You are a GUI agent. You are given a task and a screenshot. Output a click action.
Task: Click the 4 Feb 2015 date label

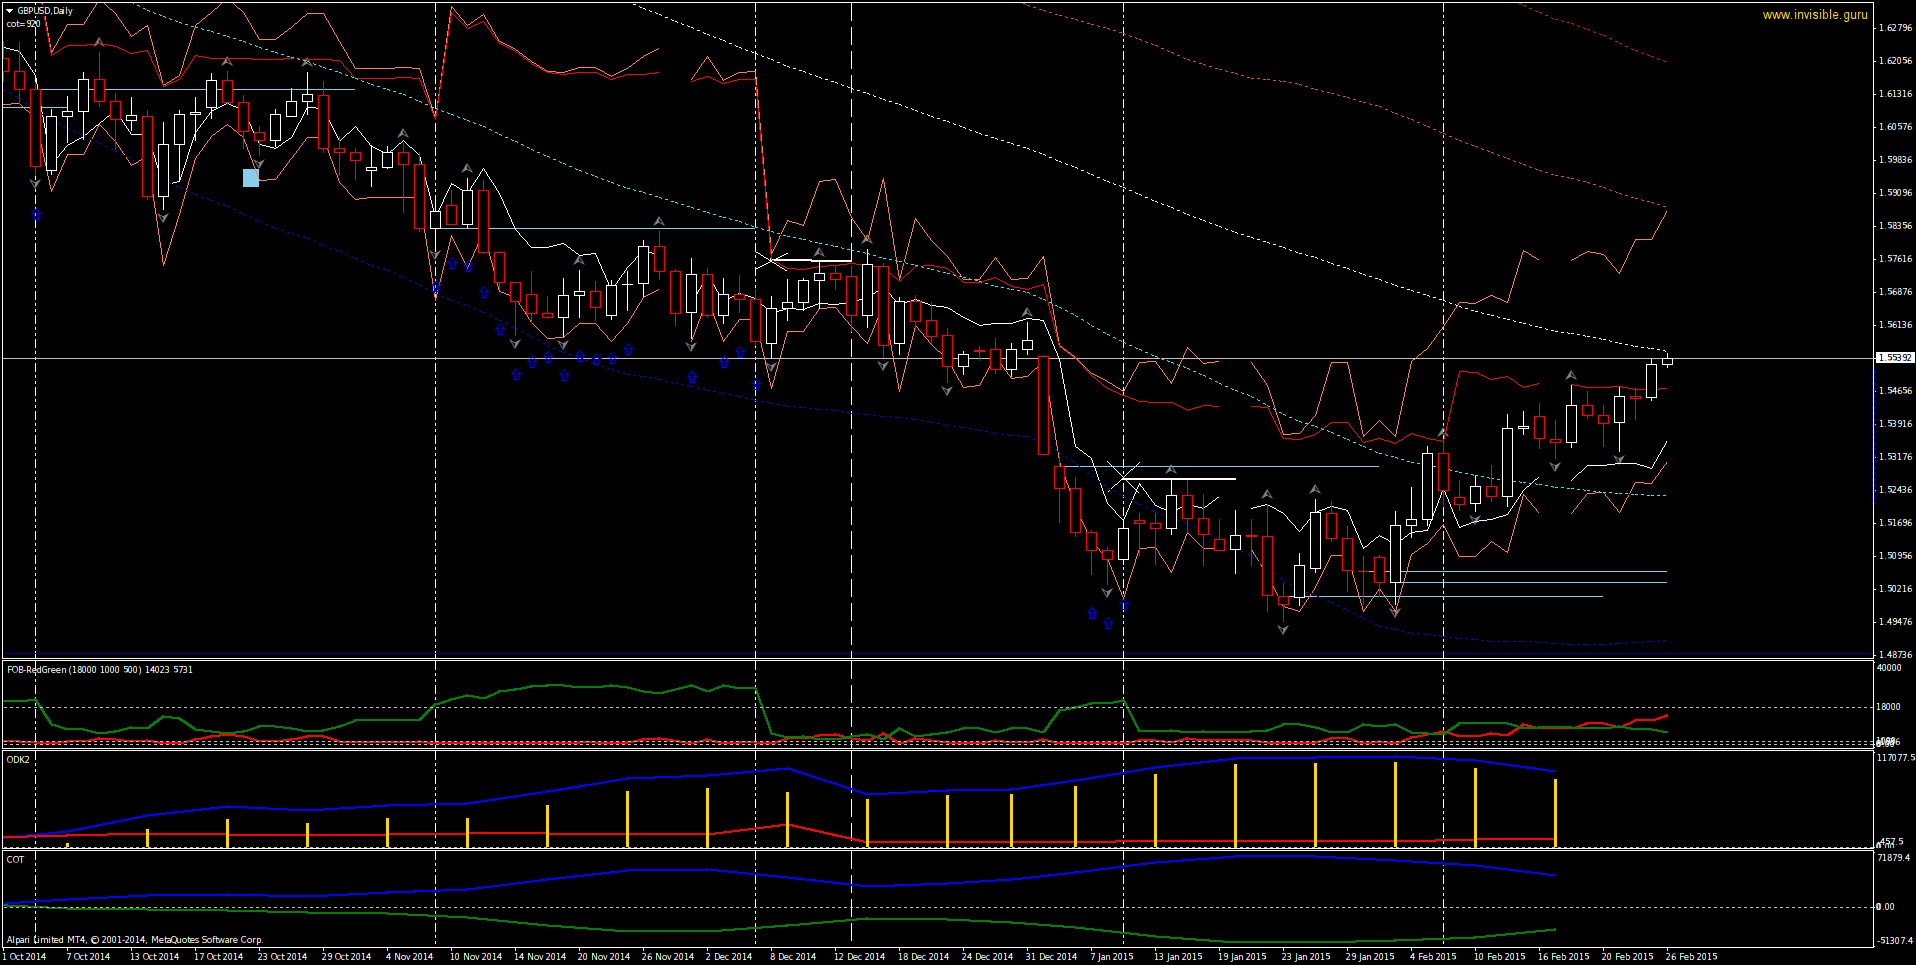[1433, 957]
